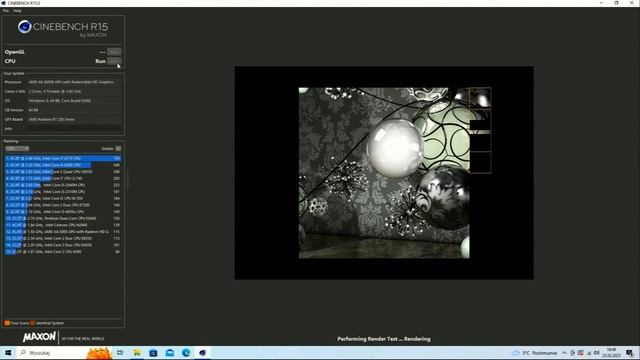Select ranking entry 10, Pentium Dual-Core CPU
Image resolution: width=640 pixels, height=360 pixels.
[63, 218]
